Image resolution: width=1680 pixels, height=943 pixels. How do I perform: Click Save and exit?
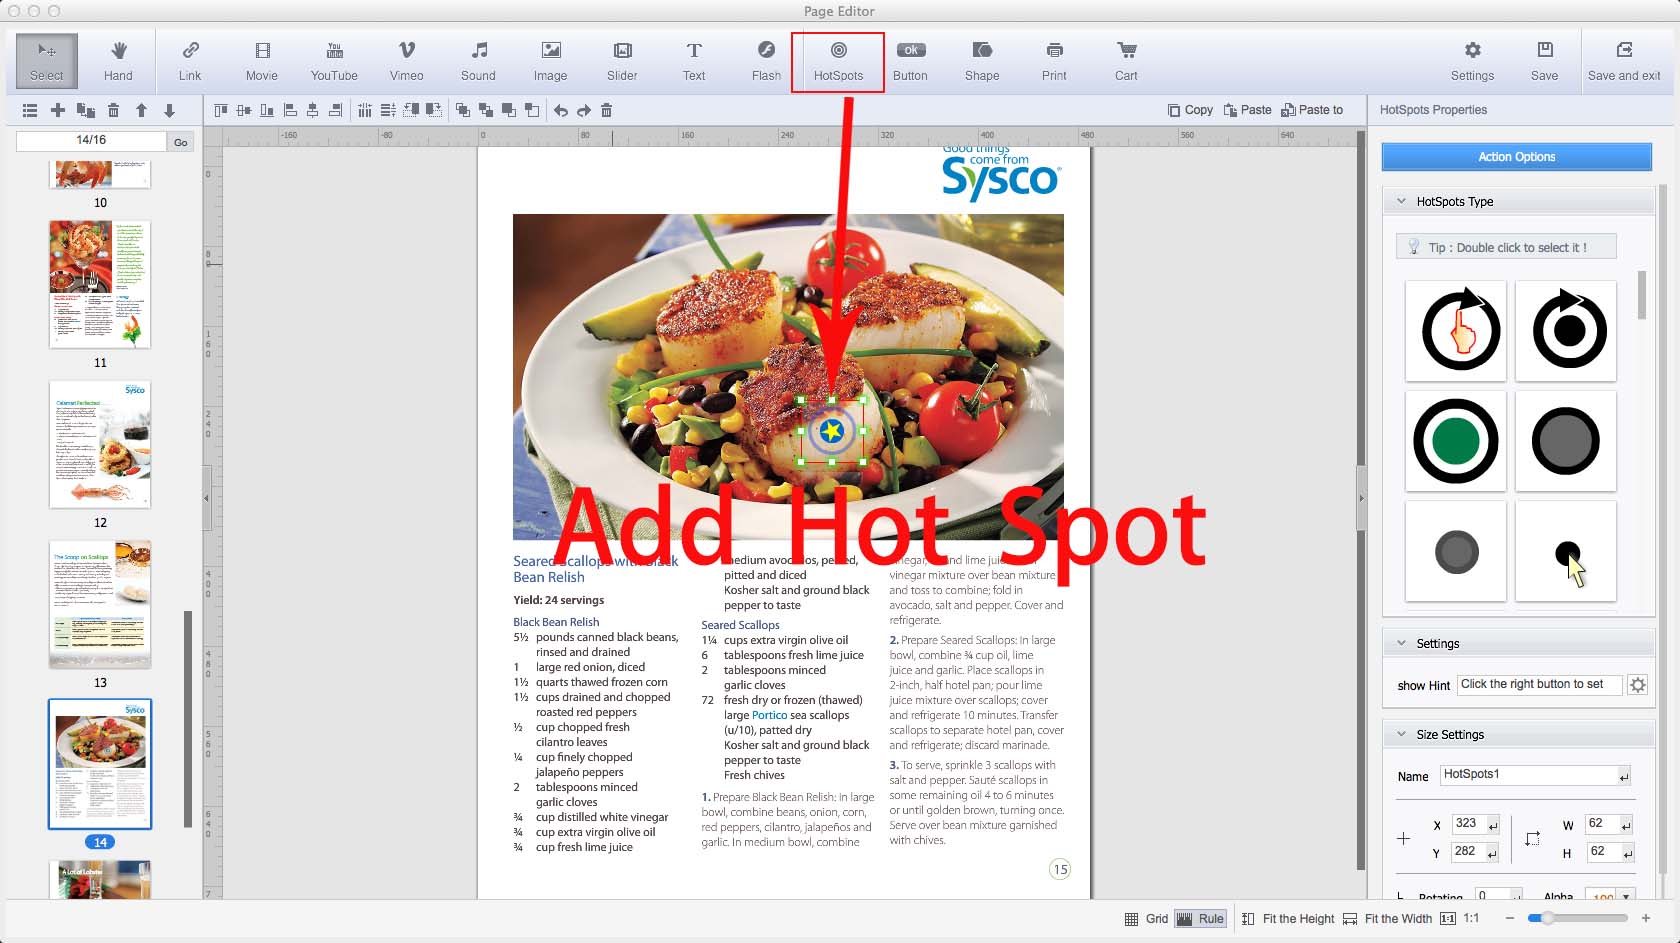1624,61
